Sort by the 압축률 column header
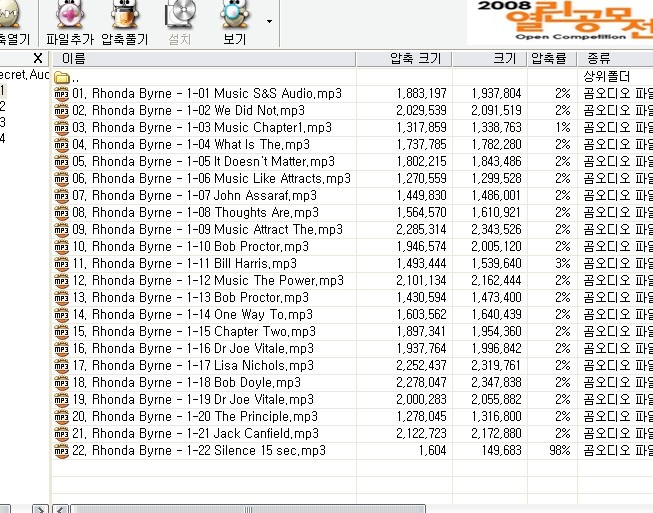Image resolution: width=653 pixels, height=513 pixels. (552, 59)
